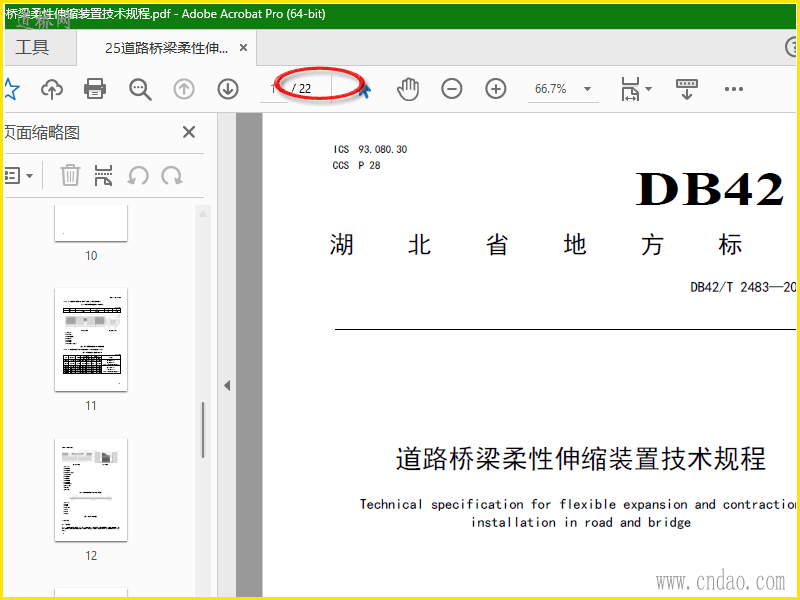Image resolution: width=800 pixels, height=600 pixels.
Task: Click the bookmark star icon
Action: 11,89
